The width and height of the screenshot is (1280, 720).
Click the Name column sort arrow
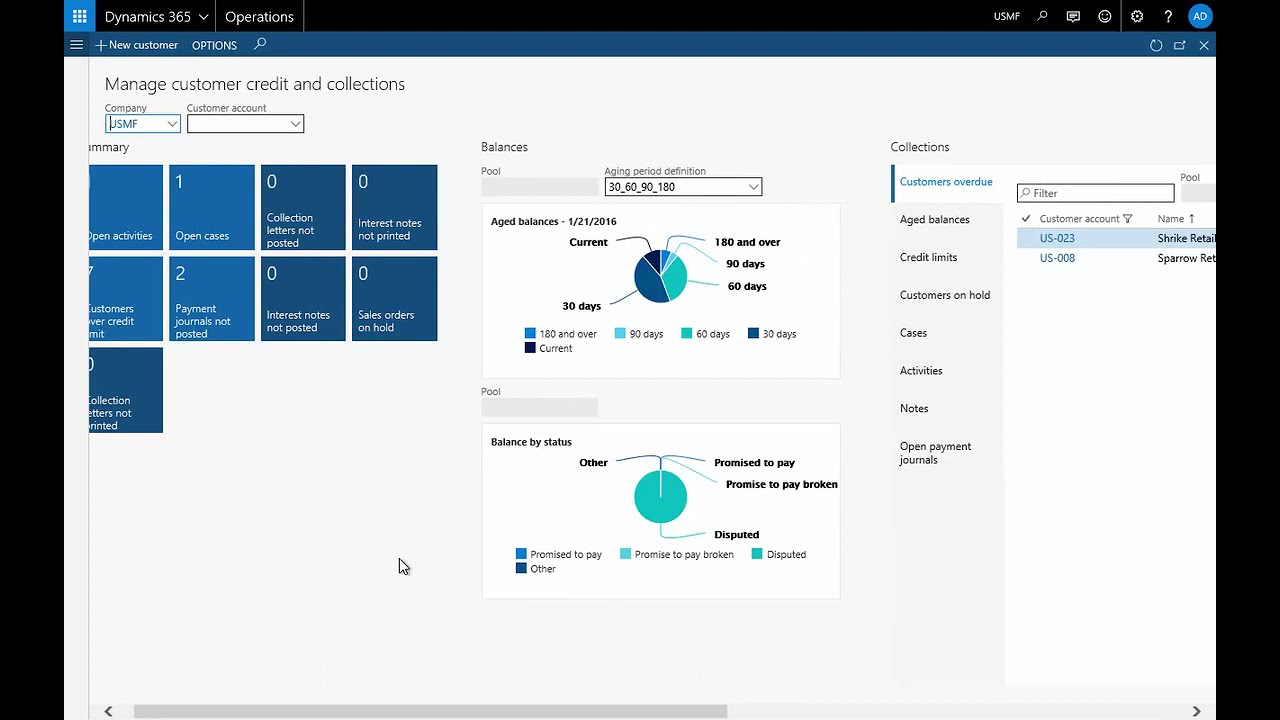(x=1192, y=219)
